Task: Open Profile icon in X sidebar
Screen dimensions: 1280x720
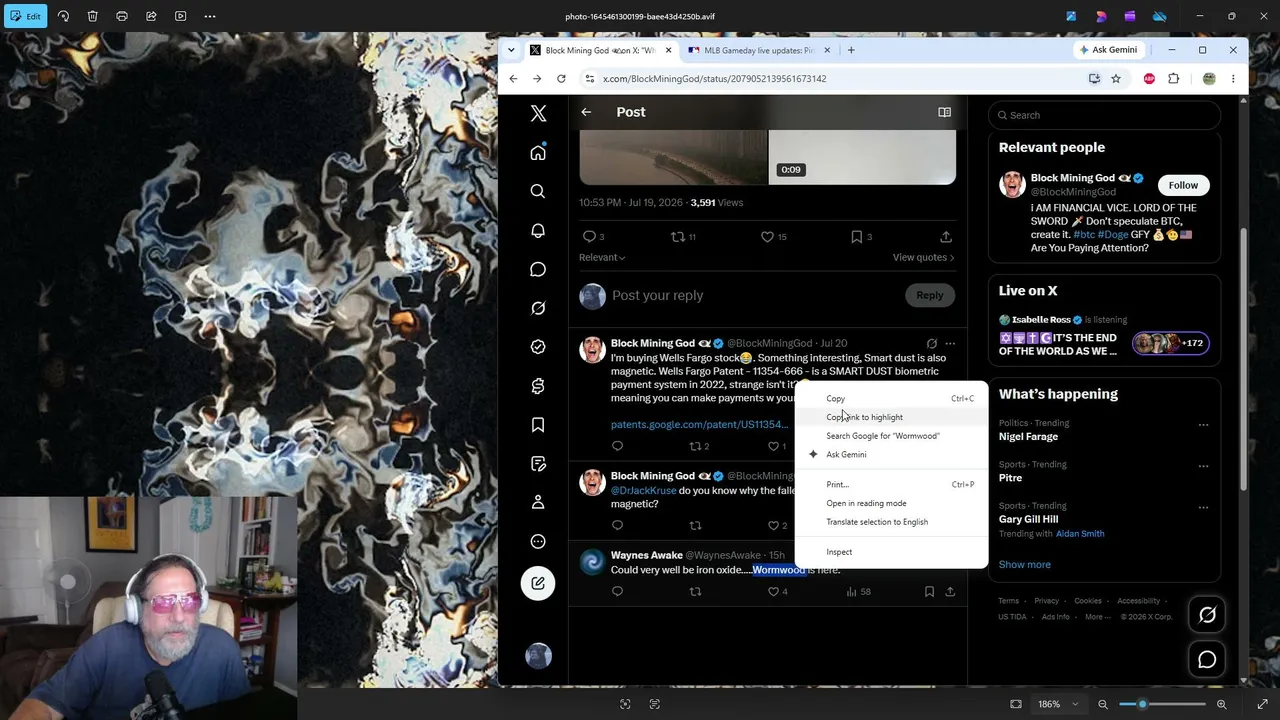Action: [538, 502]
